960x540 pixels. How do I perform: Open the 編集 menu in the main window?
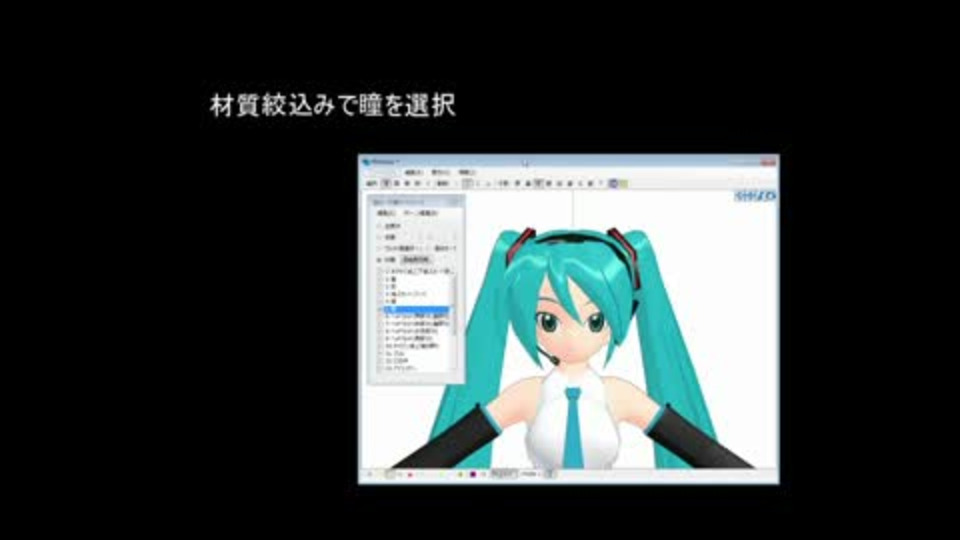413,173
